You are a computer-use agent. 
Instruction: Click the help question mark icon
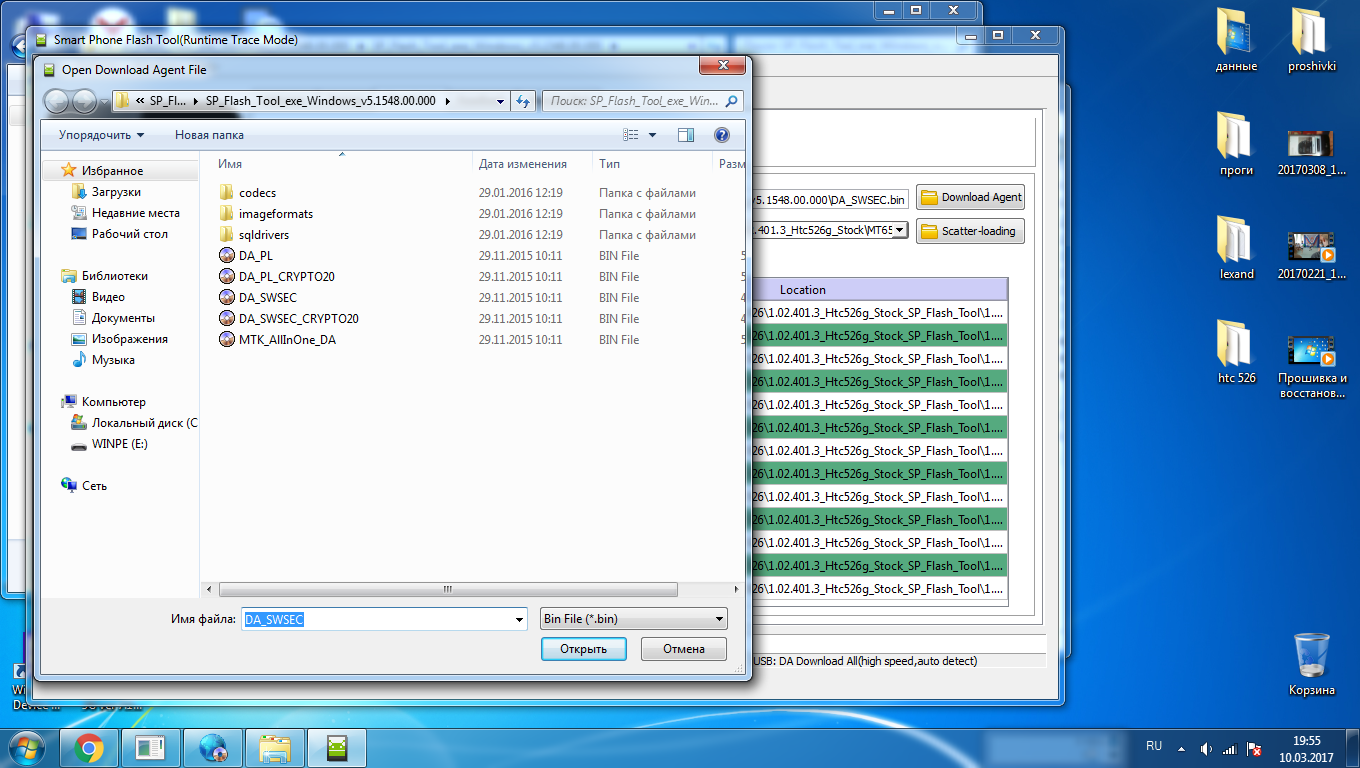721,135
